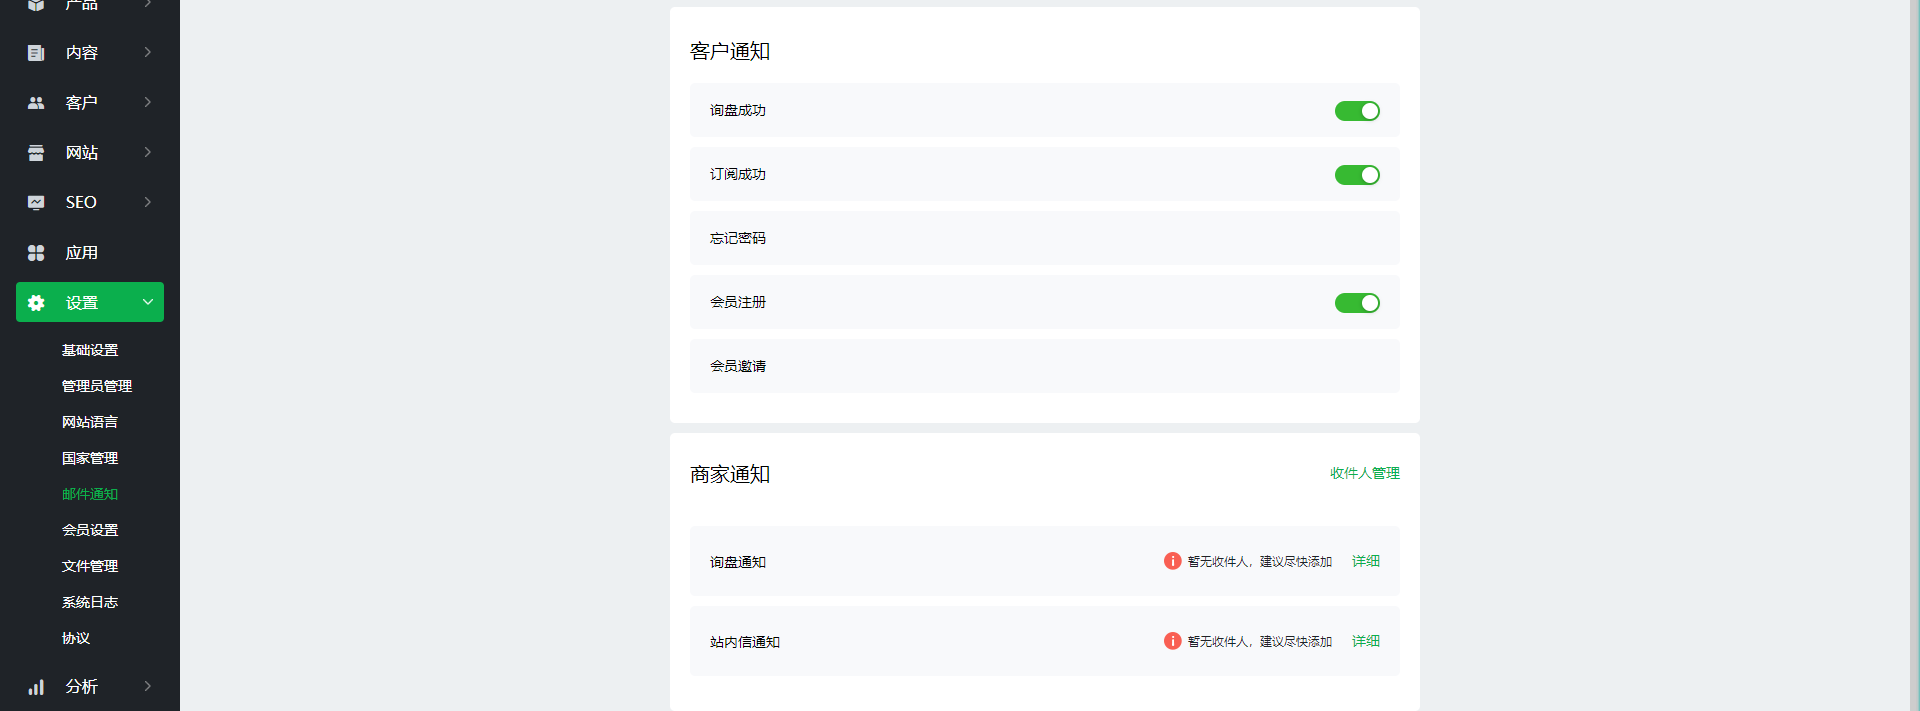Click the 会员邀请 notification row
The height and width of the screenshot is (711, 1920).
(1045, 366)
